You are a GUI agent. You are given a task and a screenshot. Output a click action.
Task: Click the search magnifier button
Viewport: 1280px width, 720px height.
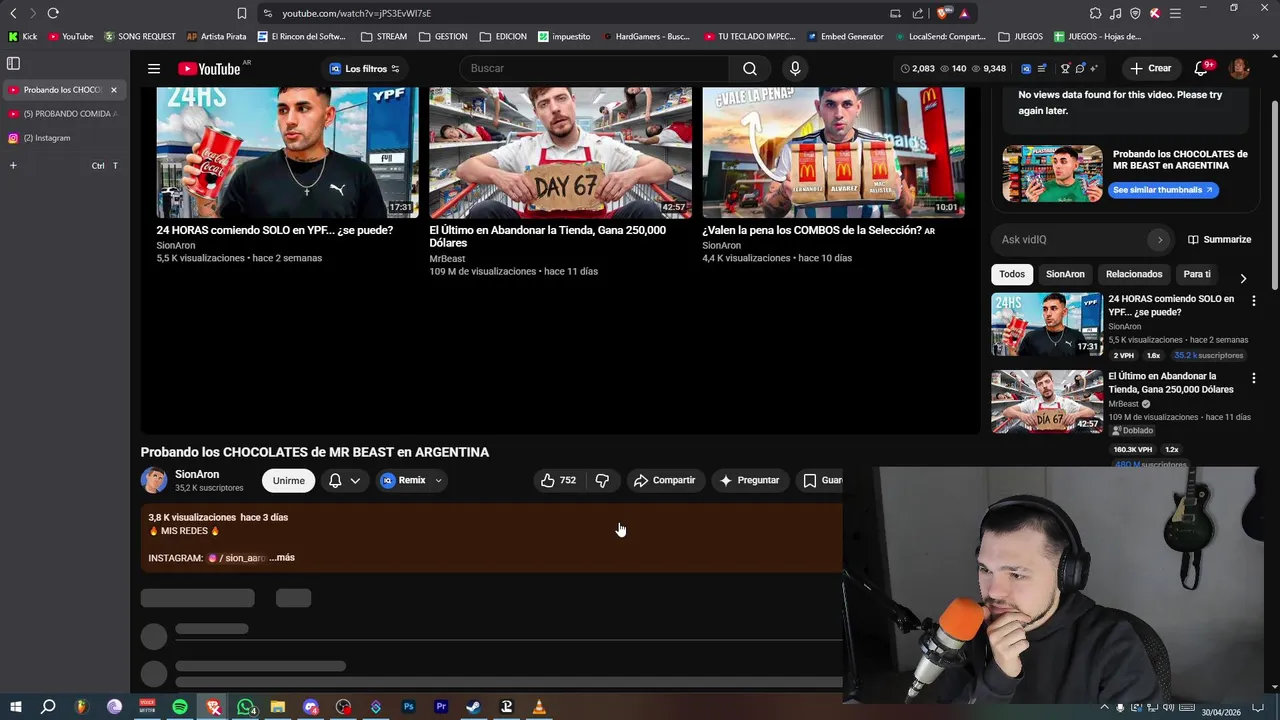tap(750, 68)
